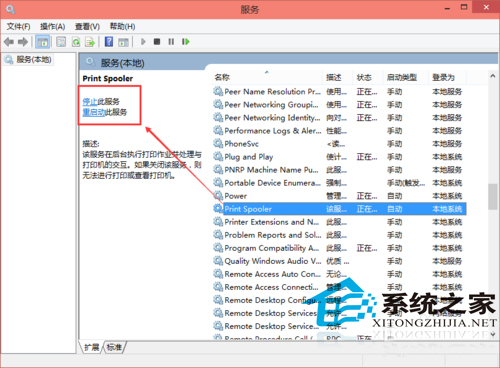
Task: Open the Properties toolbar icon
Action: (x=61, y=42)
